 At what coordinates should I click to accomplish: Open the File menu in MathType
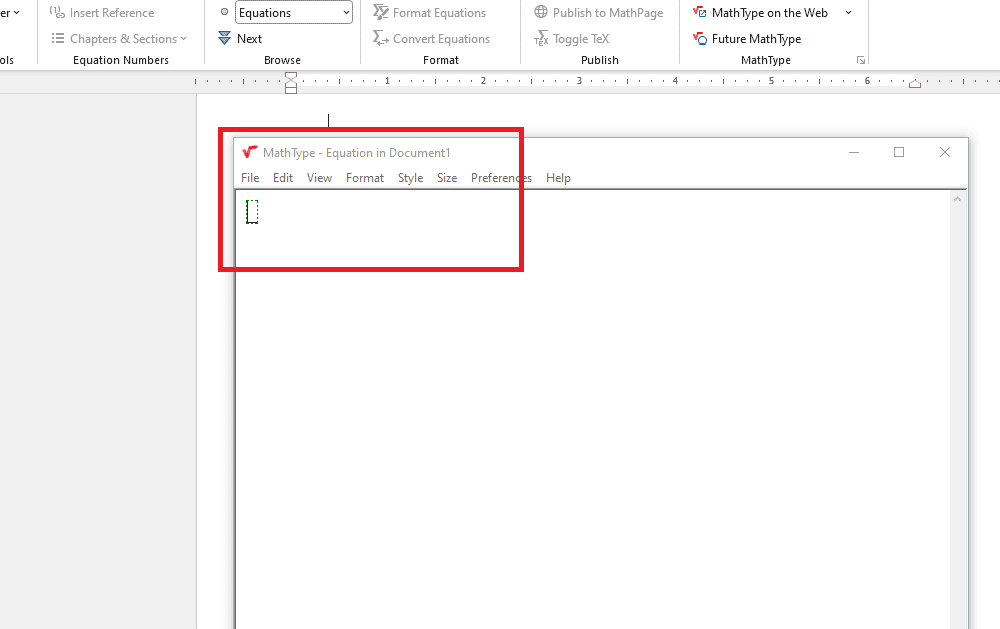[250, 178]
